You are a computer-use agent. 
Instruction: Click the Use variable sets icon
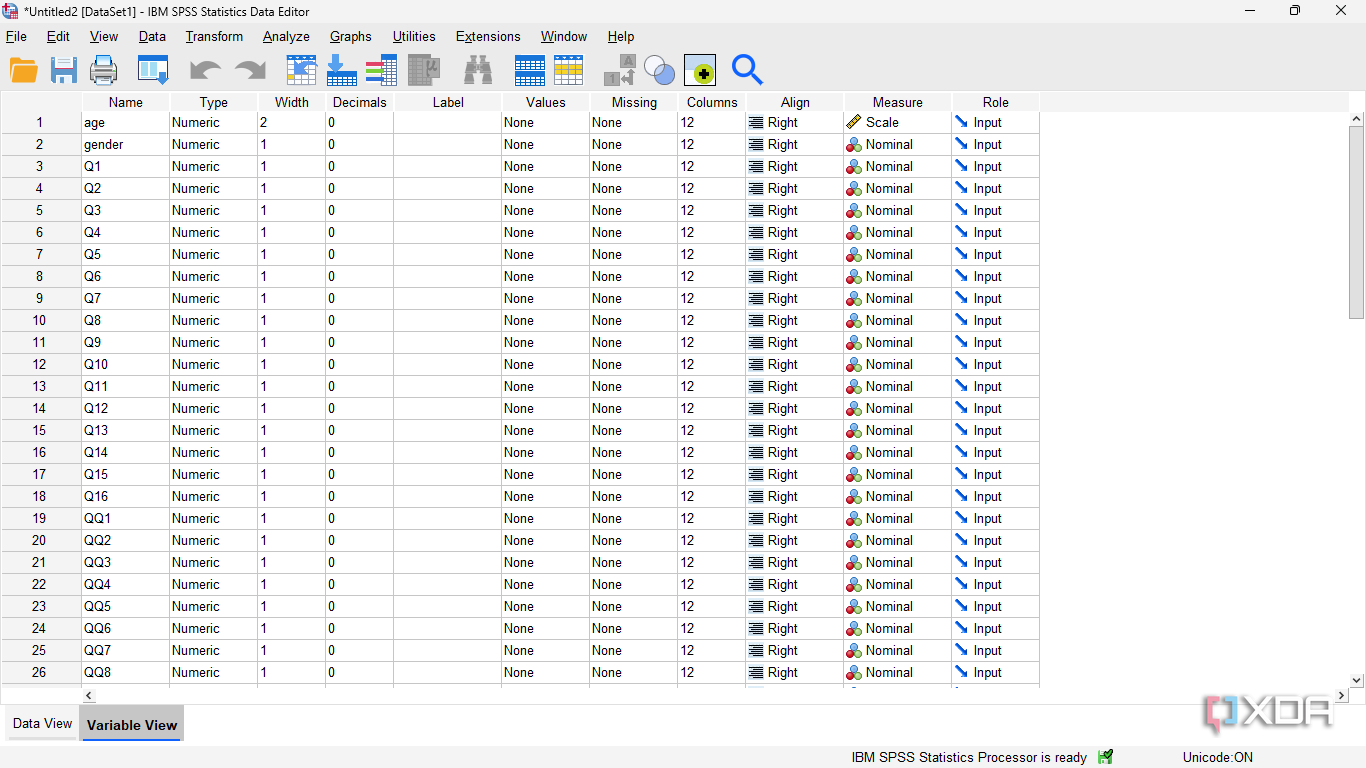coord(659,70)
